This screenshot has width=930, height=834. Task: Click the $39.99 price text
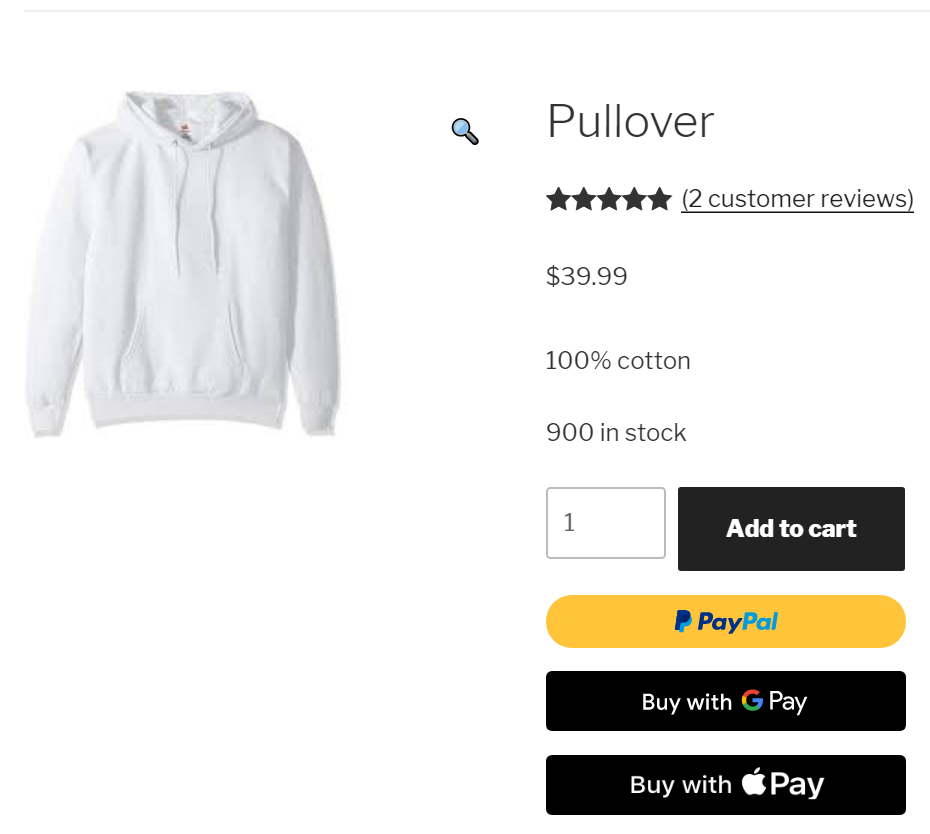tap(586, 276)
